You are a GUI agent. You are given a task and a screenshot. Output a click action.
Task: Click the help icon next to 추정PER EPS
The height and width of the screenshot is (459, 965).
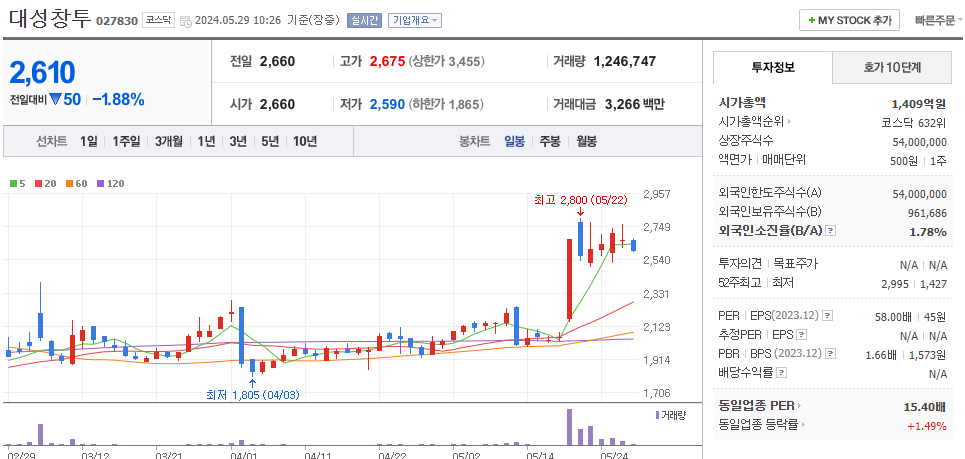(x=801, y=335)
